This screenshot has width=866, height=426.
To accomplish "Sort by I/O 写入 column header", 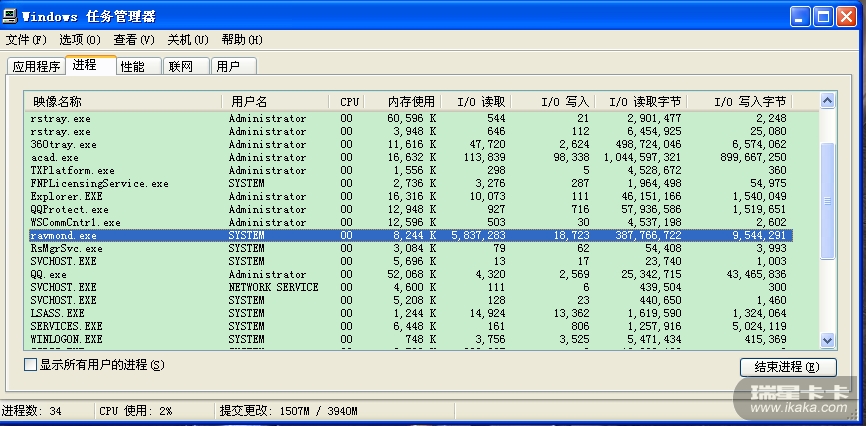I will pyautogui.click(x=553, y=102).
